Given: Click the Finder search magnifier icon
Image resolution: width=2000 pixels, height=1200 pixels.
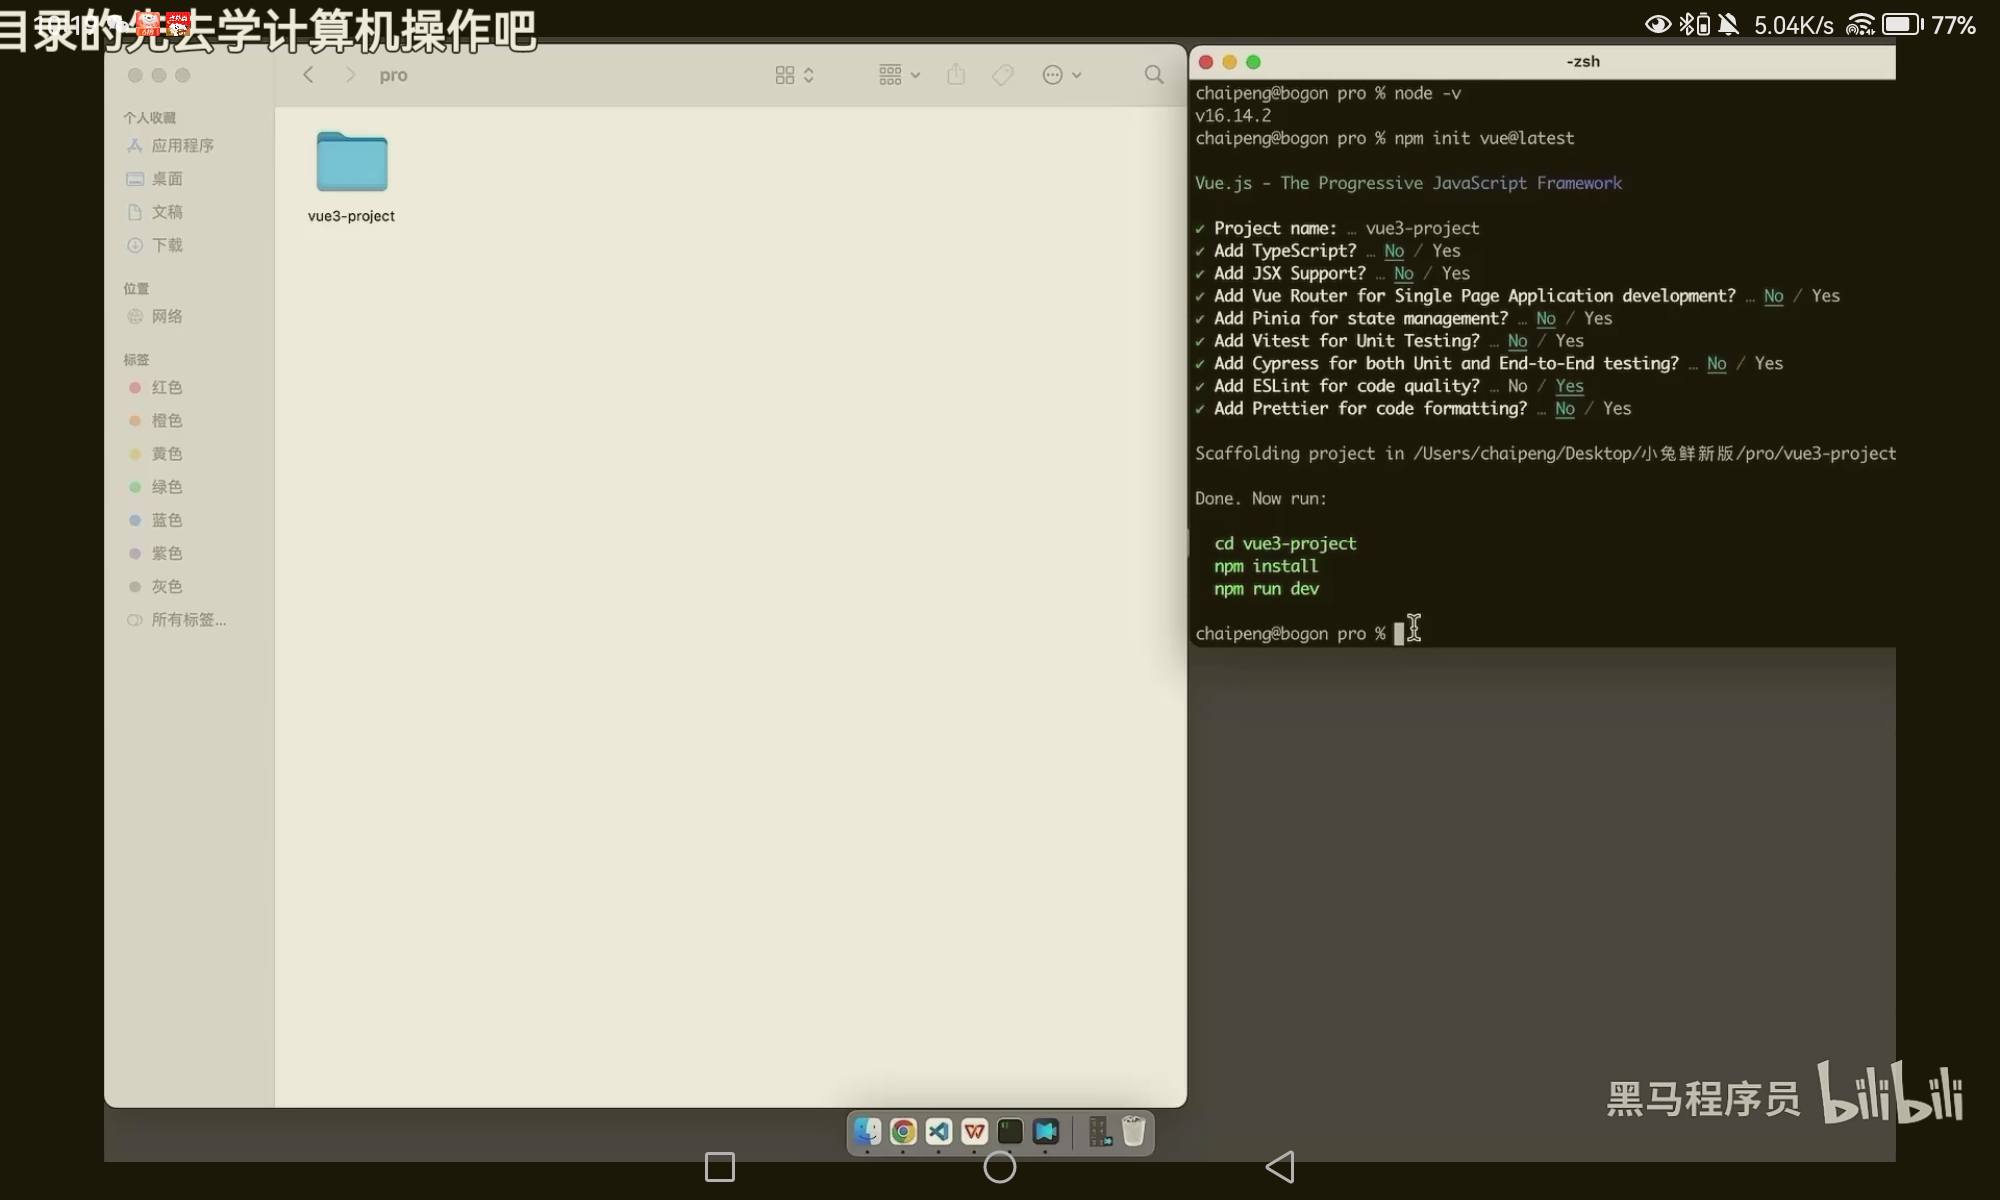Looking at the screenshot, I should point(1154,75).
